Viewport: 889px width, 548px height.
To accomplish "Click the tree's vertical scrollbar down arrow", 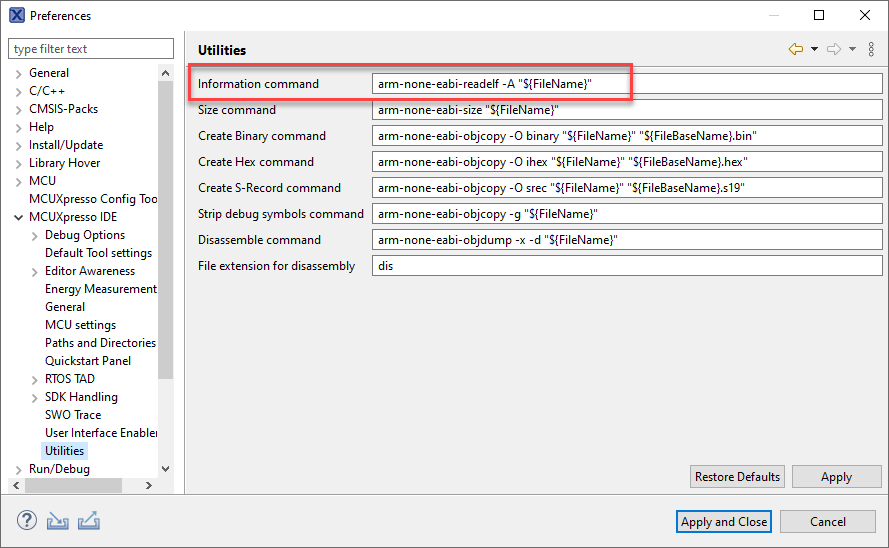I will pos(165,469).
